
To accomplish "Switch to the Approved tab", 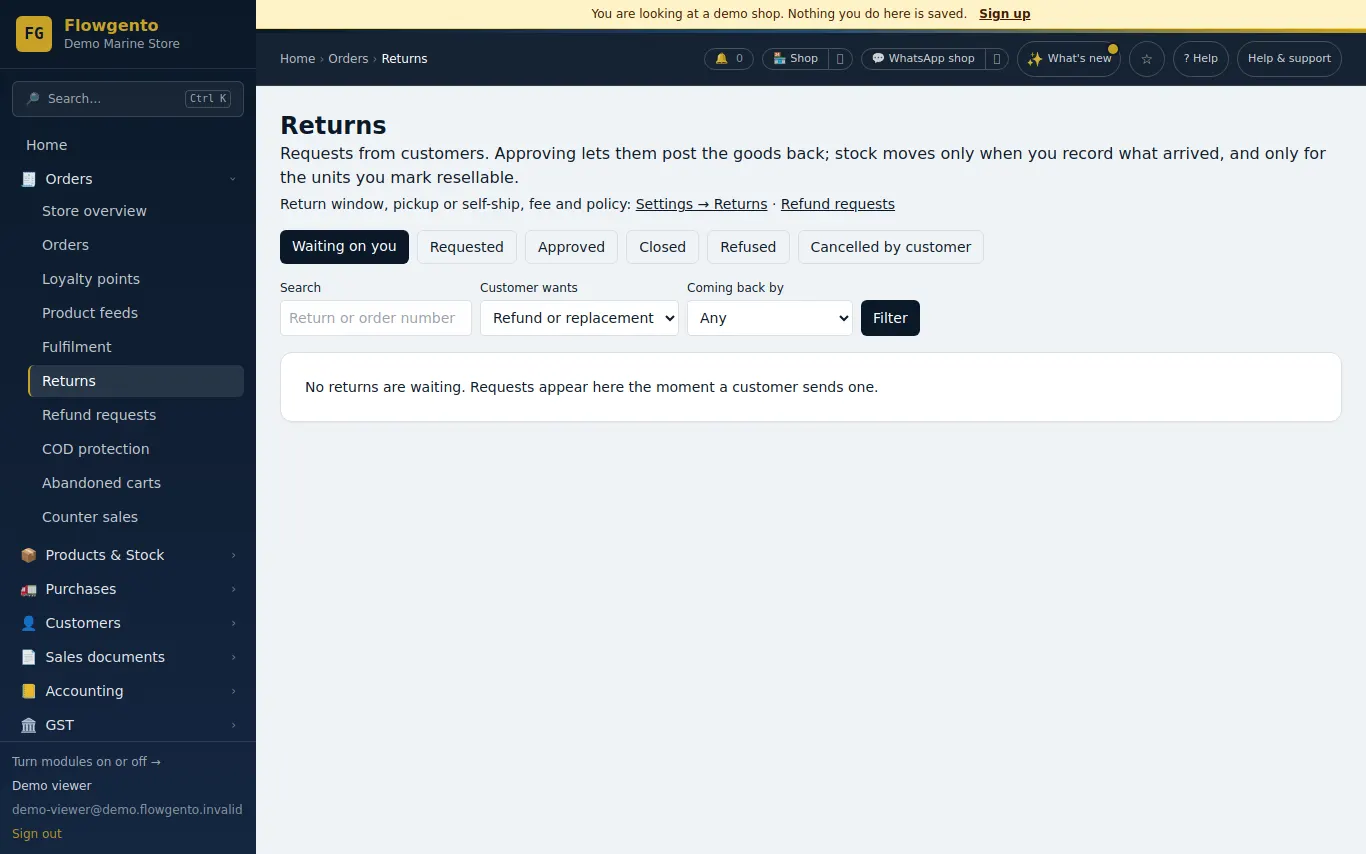I will click(571, 247).
